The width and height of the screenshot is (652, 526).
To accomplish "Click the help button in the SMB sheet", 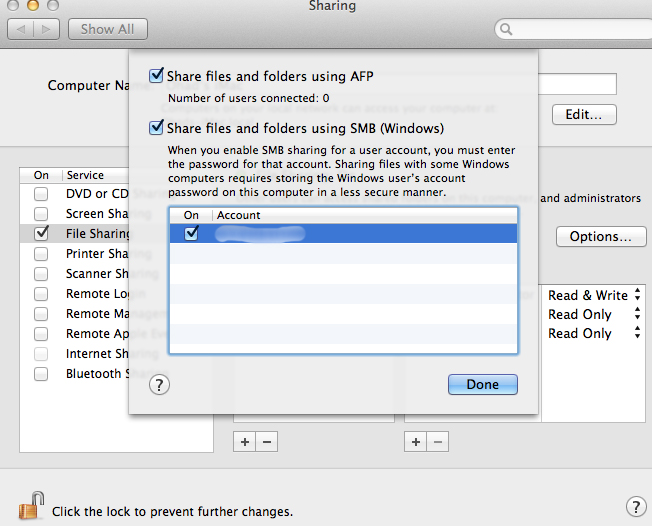I will [x=158, y=384].
